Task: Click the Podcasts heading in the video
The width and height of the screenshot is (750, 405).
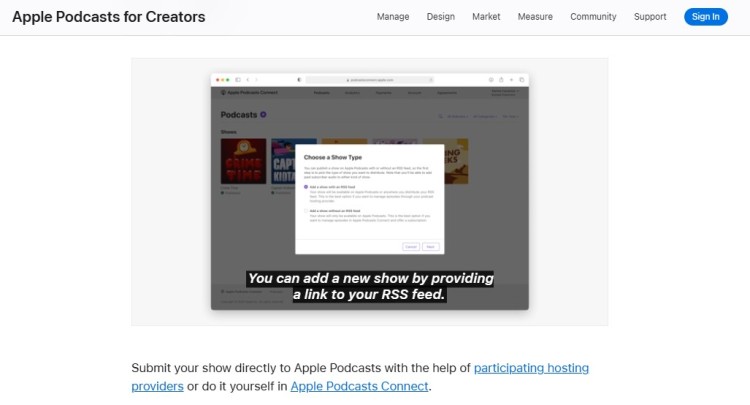Action: [x=239, y=115]
